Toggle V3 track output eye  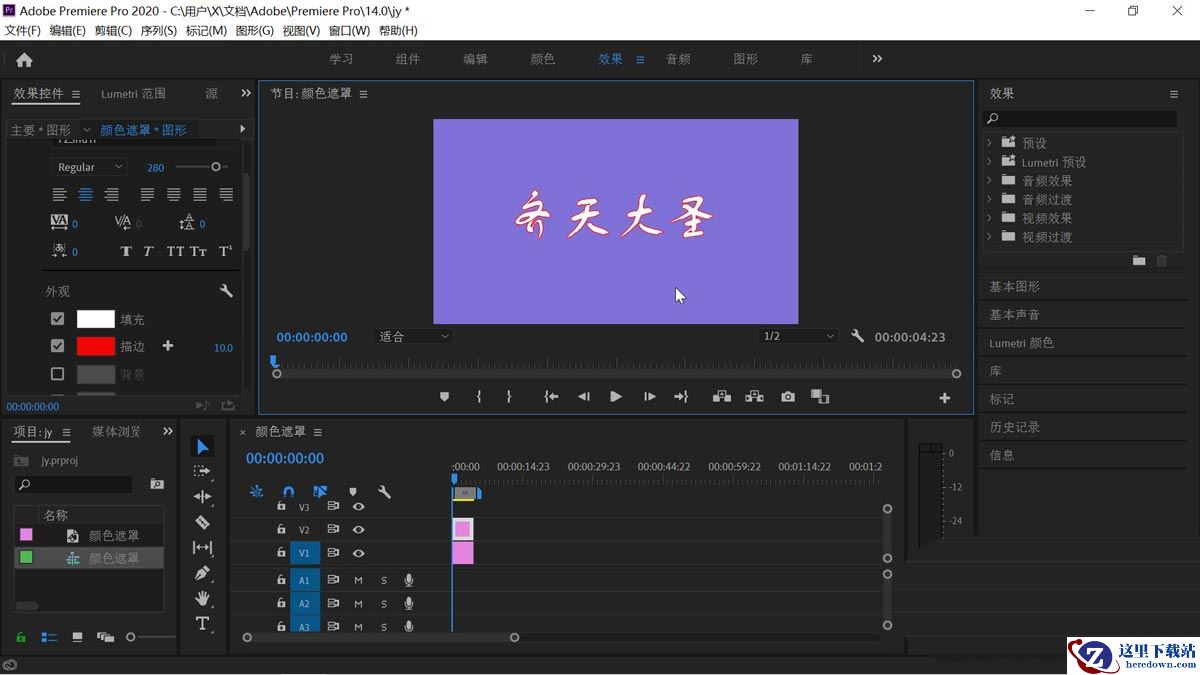358,507
